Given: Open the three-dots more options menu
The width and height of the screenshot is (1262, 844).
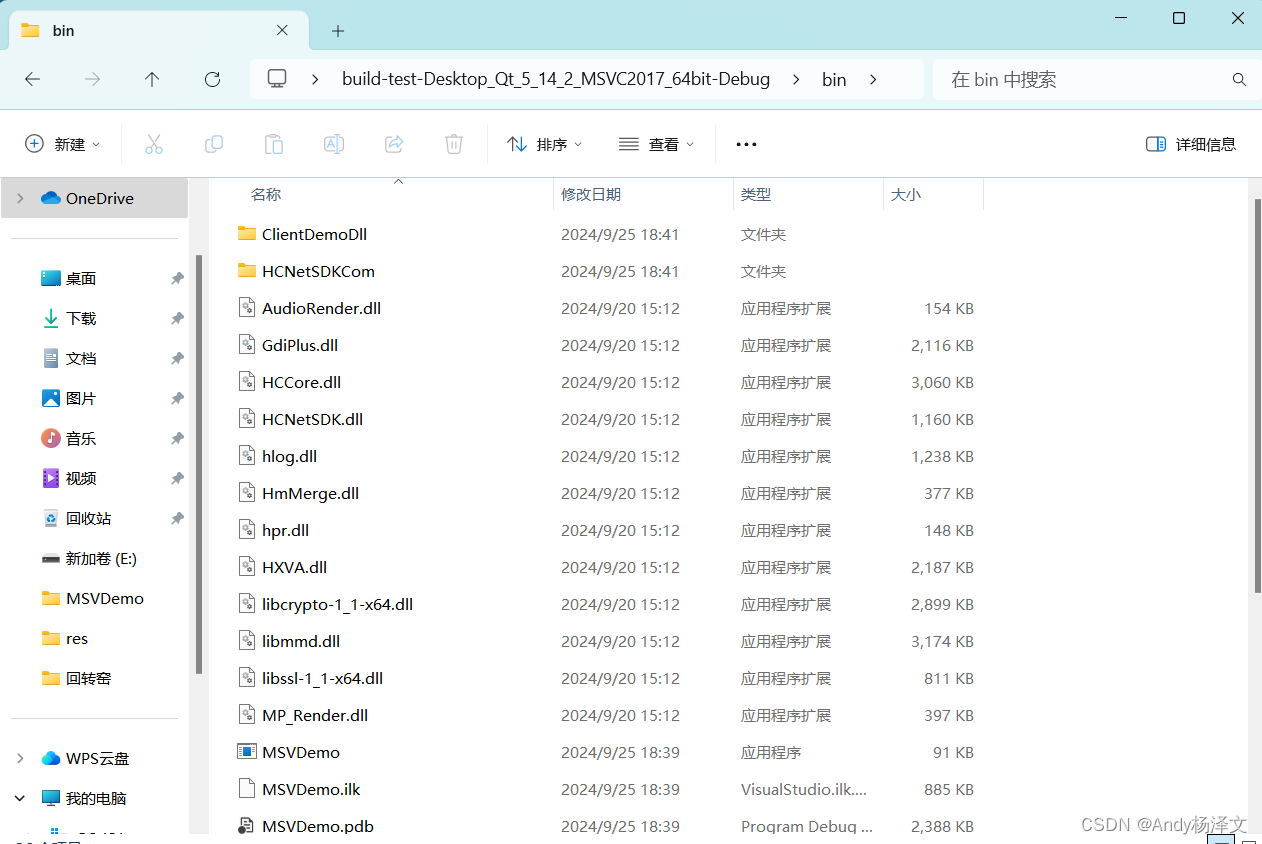Looking at the screenshot, I should [746, 144].
